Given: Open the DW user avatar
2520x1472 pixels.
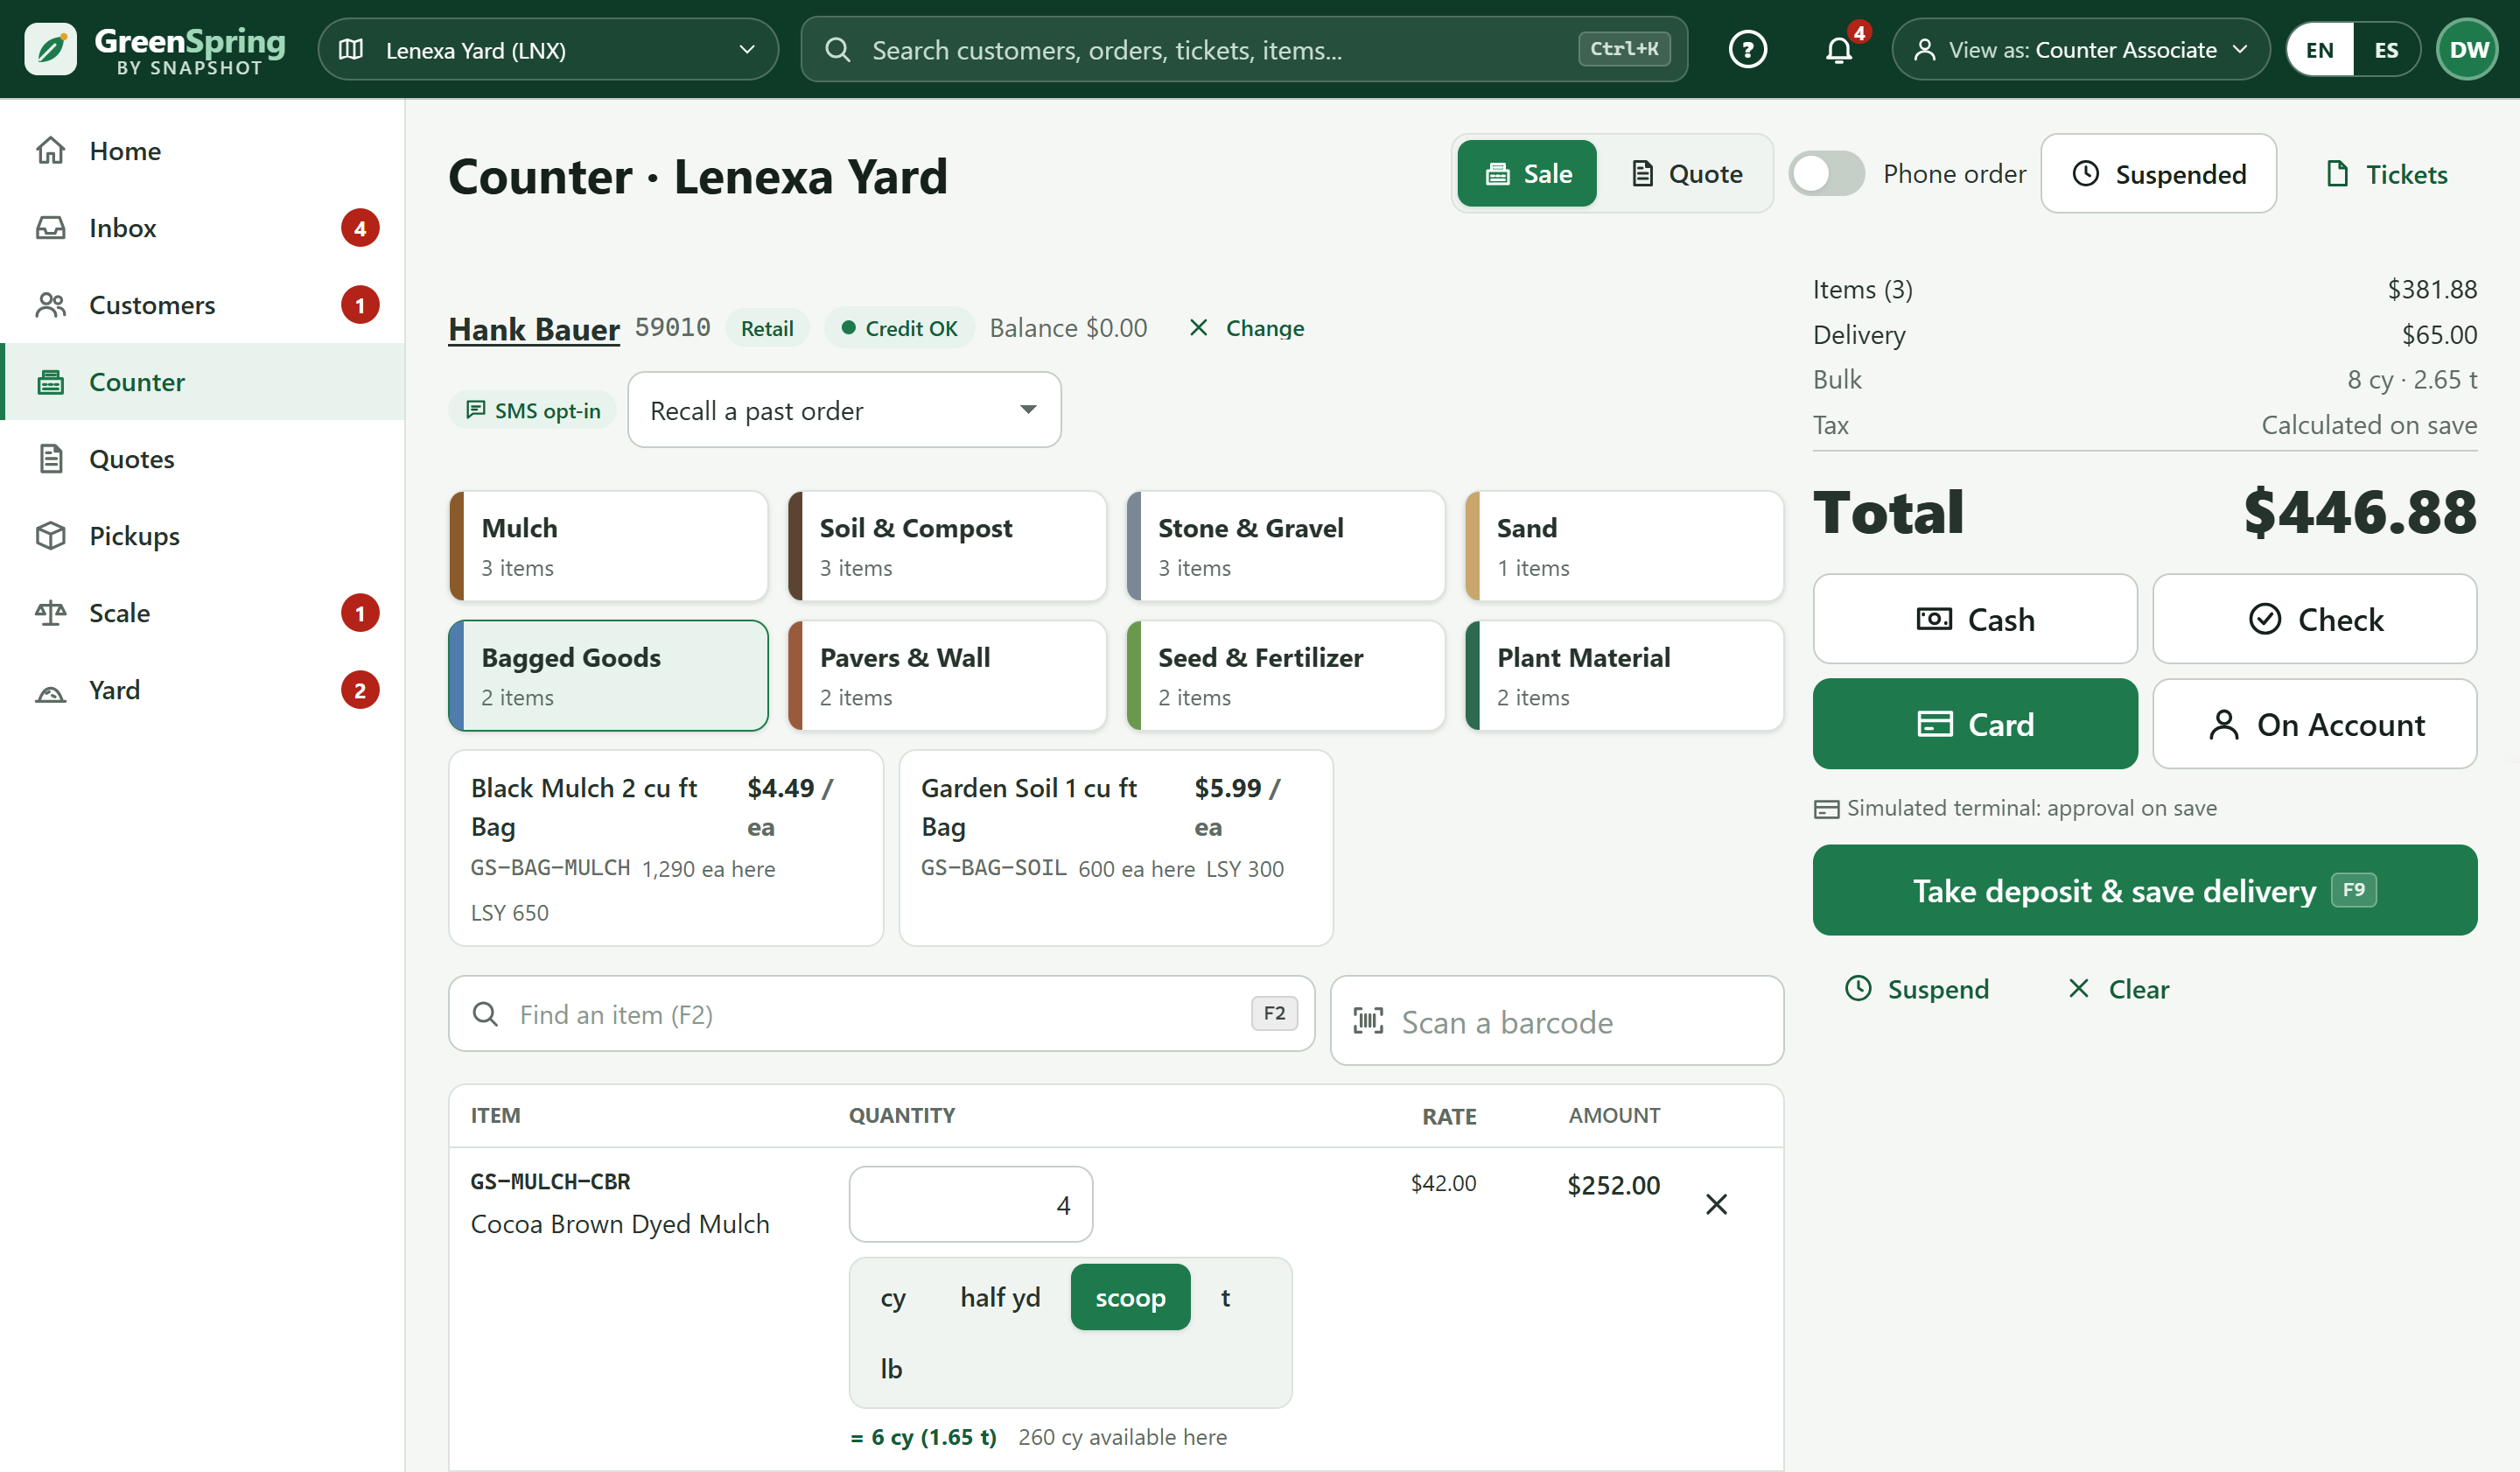Looking at the screenshot, I should click(x=2468, y=49).
